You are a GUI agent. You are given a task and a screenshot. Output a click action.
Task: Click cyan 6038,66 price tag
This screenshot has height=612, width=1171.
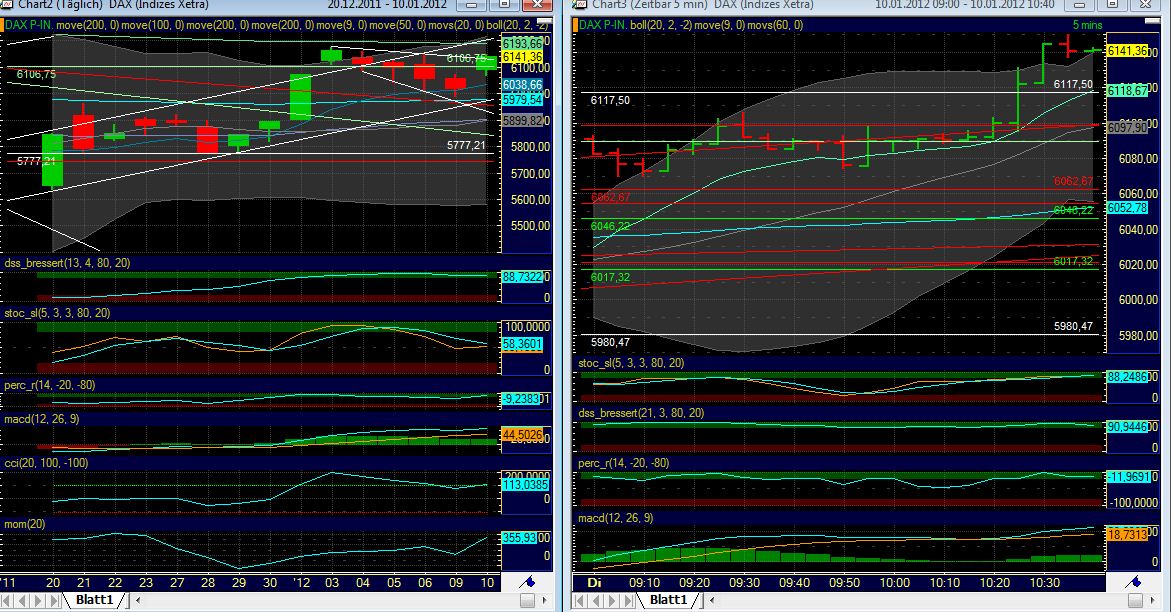(522, 86)
